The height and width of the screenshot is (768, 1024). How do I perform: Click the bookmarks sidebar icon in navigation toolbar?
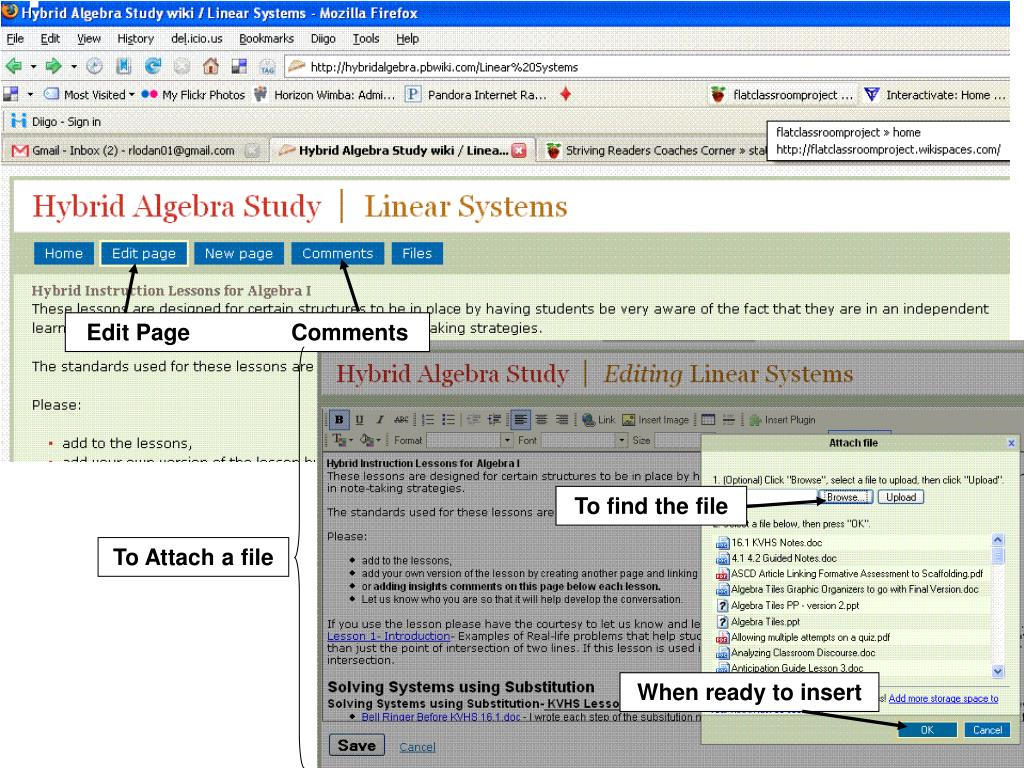pyautogui.click(x=123, y=66)
